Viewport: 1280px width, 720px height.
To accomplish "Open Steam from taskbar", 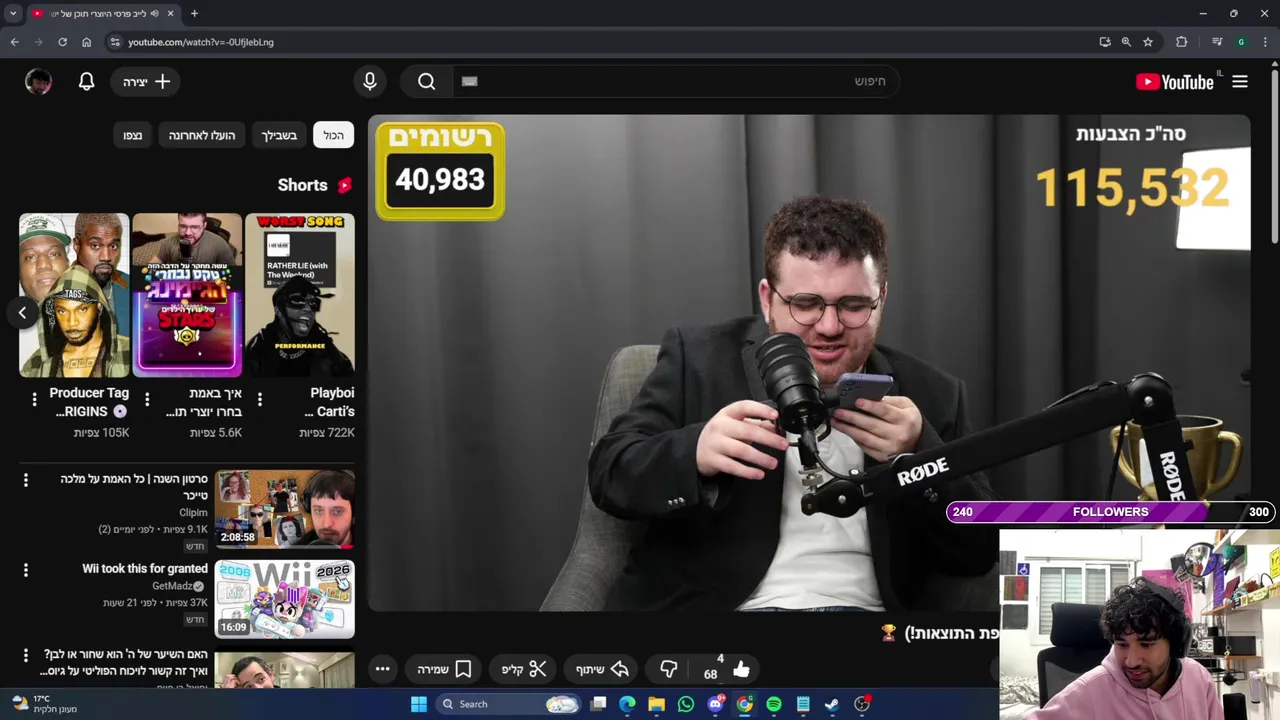I will (x=832, y=704).
